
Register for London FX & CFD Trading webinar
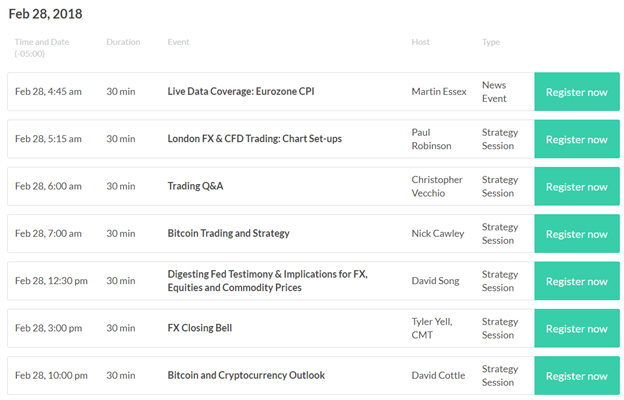577,139
